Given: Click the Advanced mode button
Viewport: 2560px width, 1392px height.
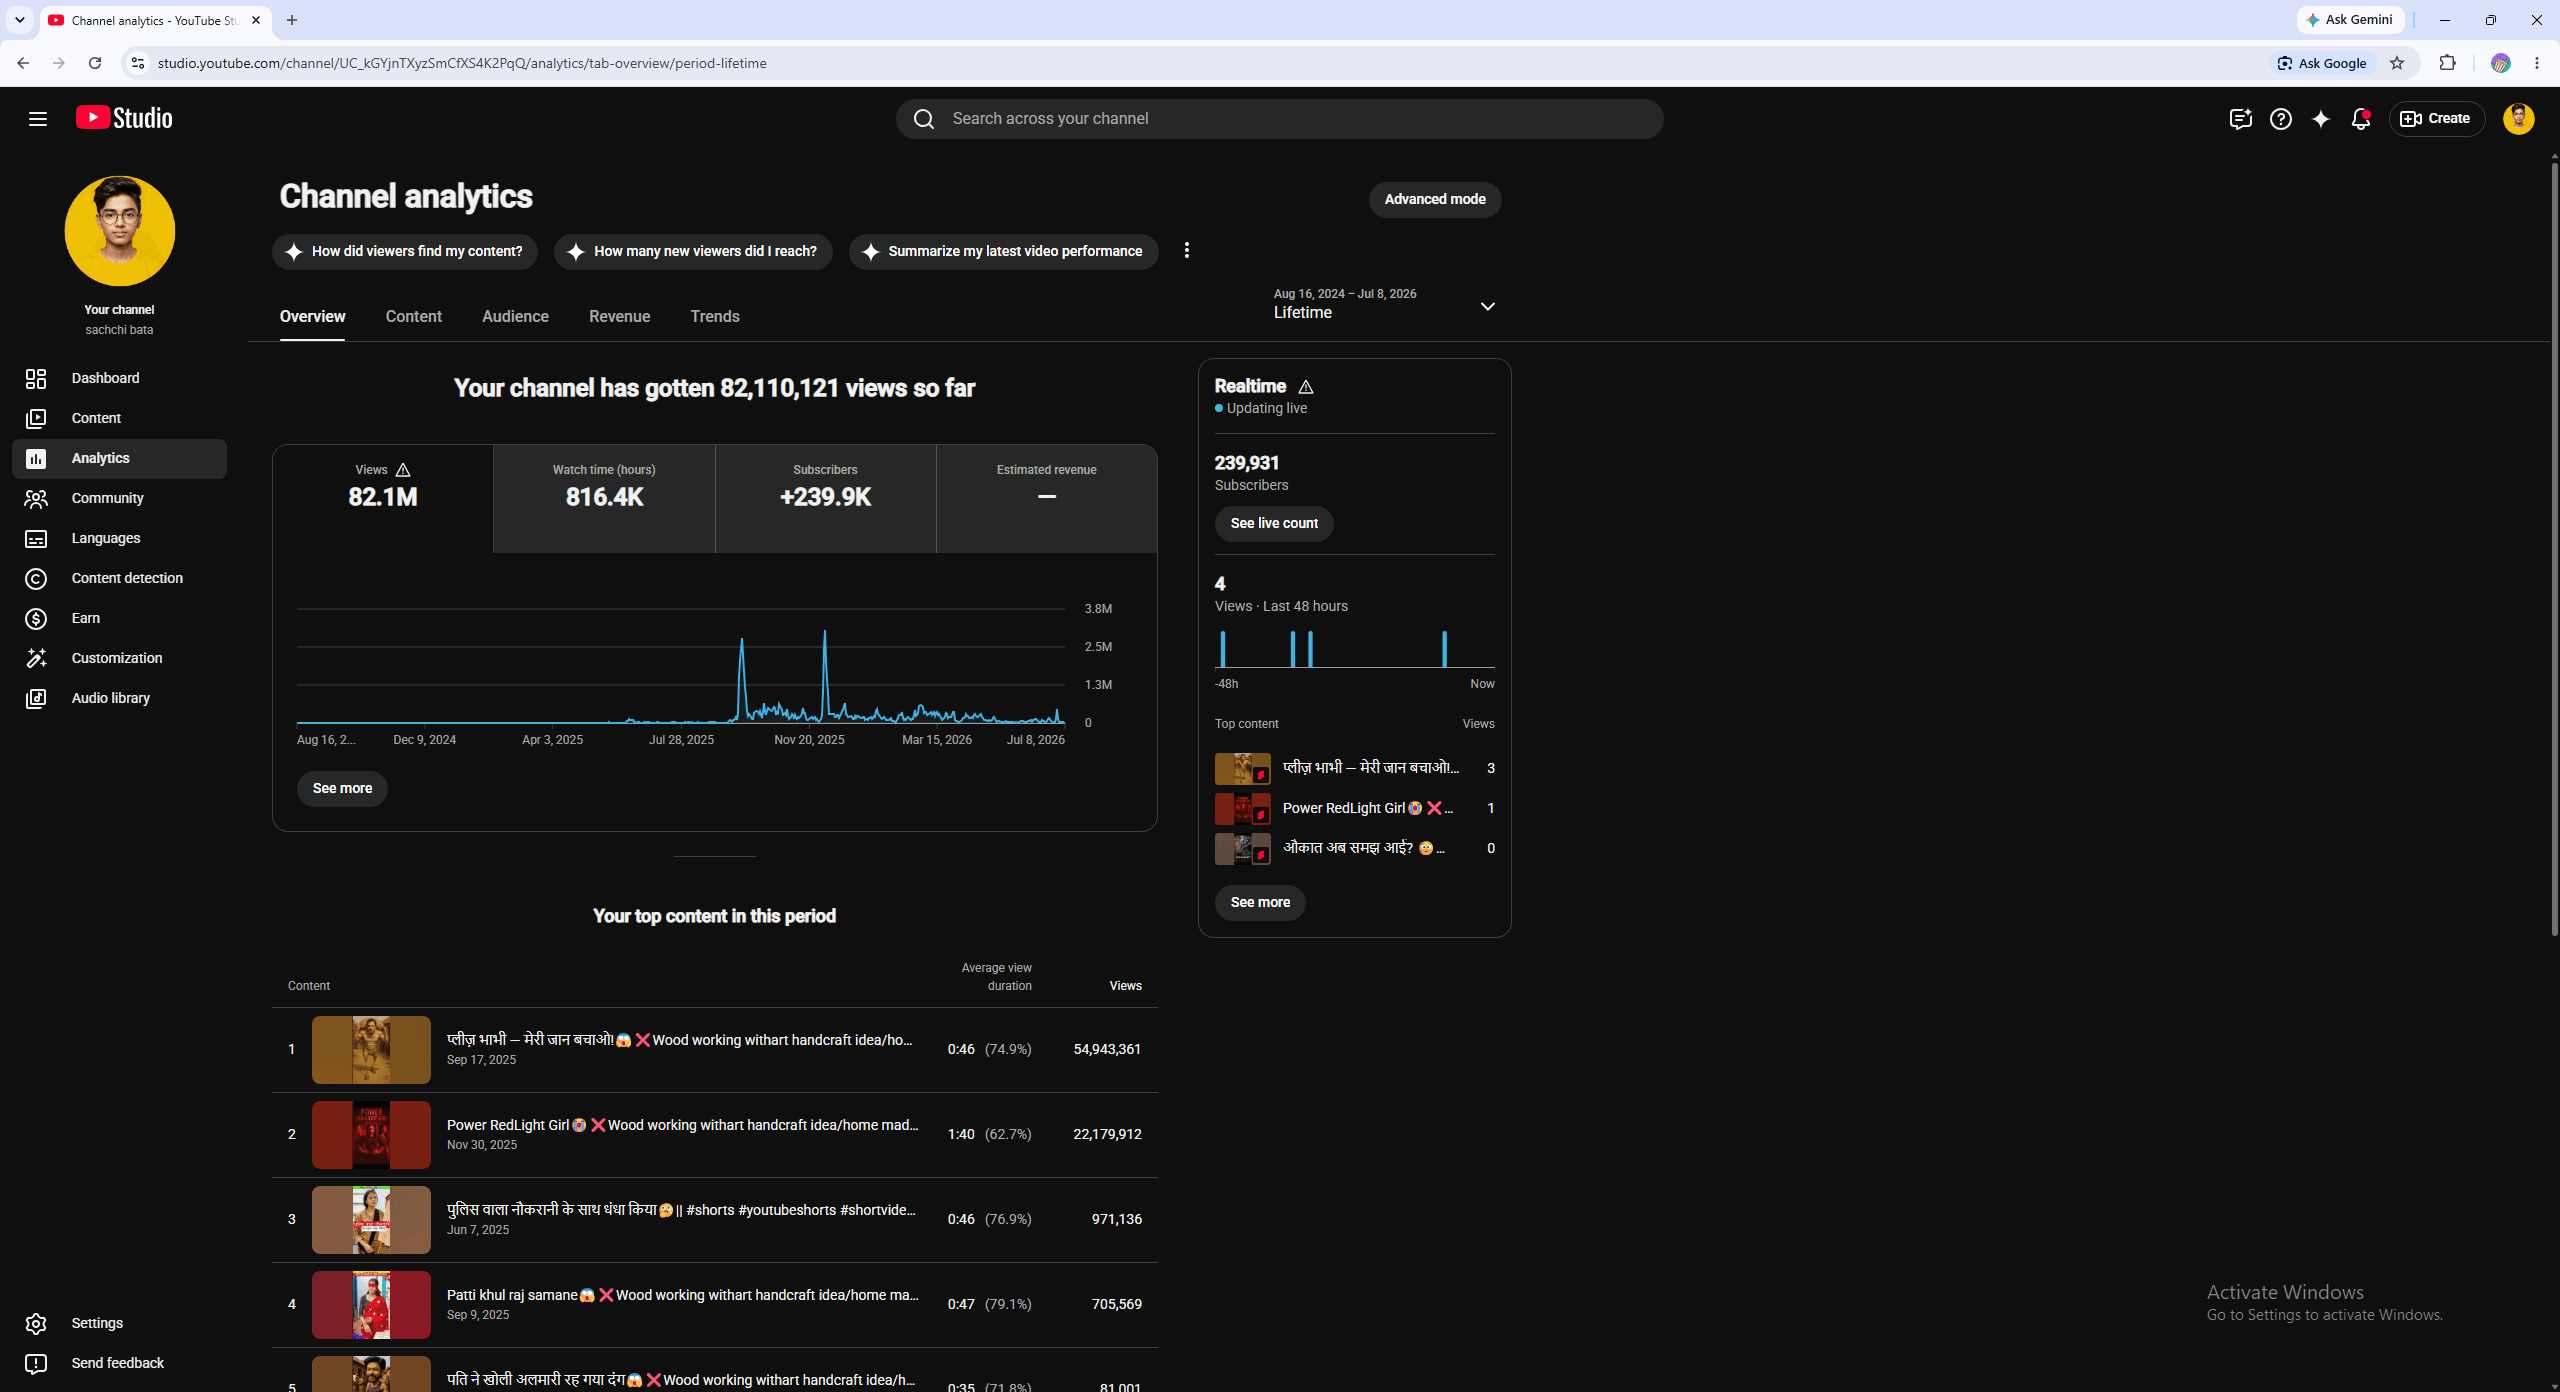Looking at the screenshot, I should 1435,200.
